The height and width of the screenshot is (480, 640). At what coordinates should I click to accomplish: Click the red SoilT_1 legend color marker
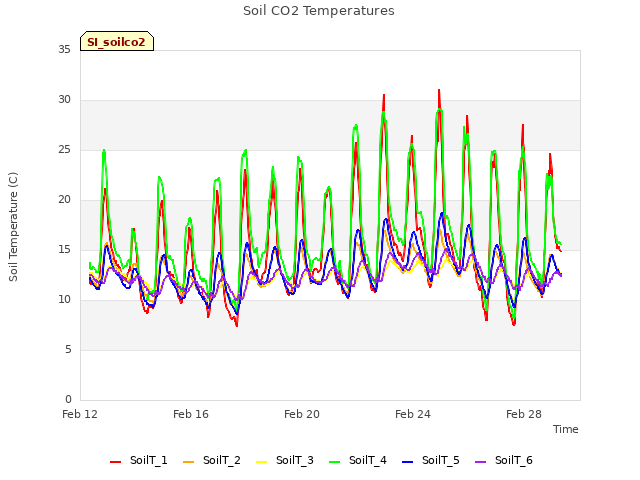(x=116, y=462)
